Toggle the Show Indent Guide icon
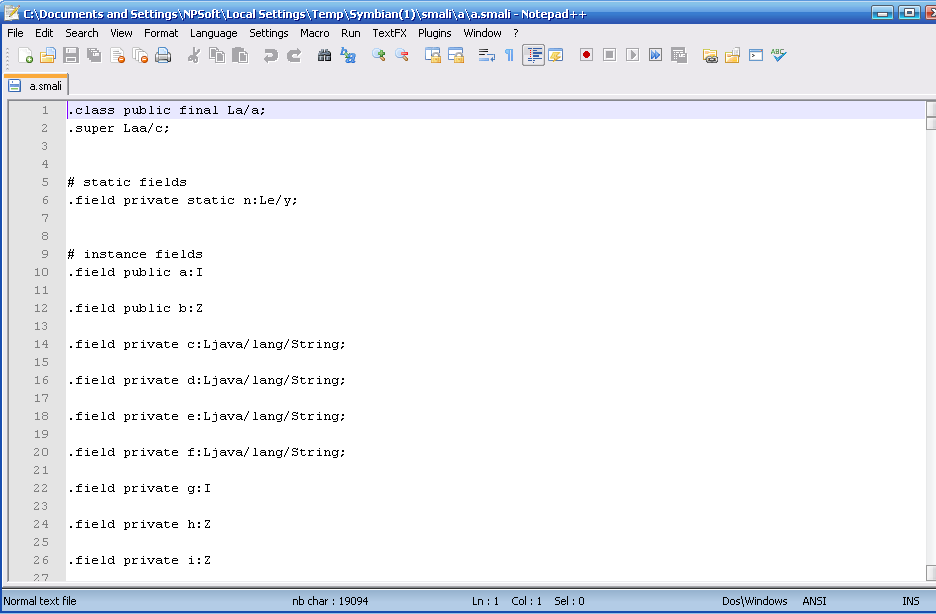Image resolution: width=936 pixels, height=614 pixels. pos(533,55)
